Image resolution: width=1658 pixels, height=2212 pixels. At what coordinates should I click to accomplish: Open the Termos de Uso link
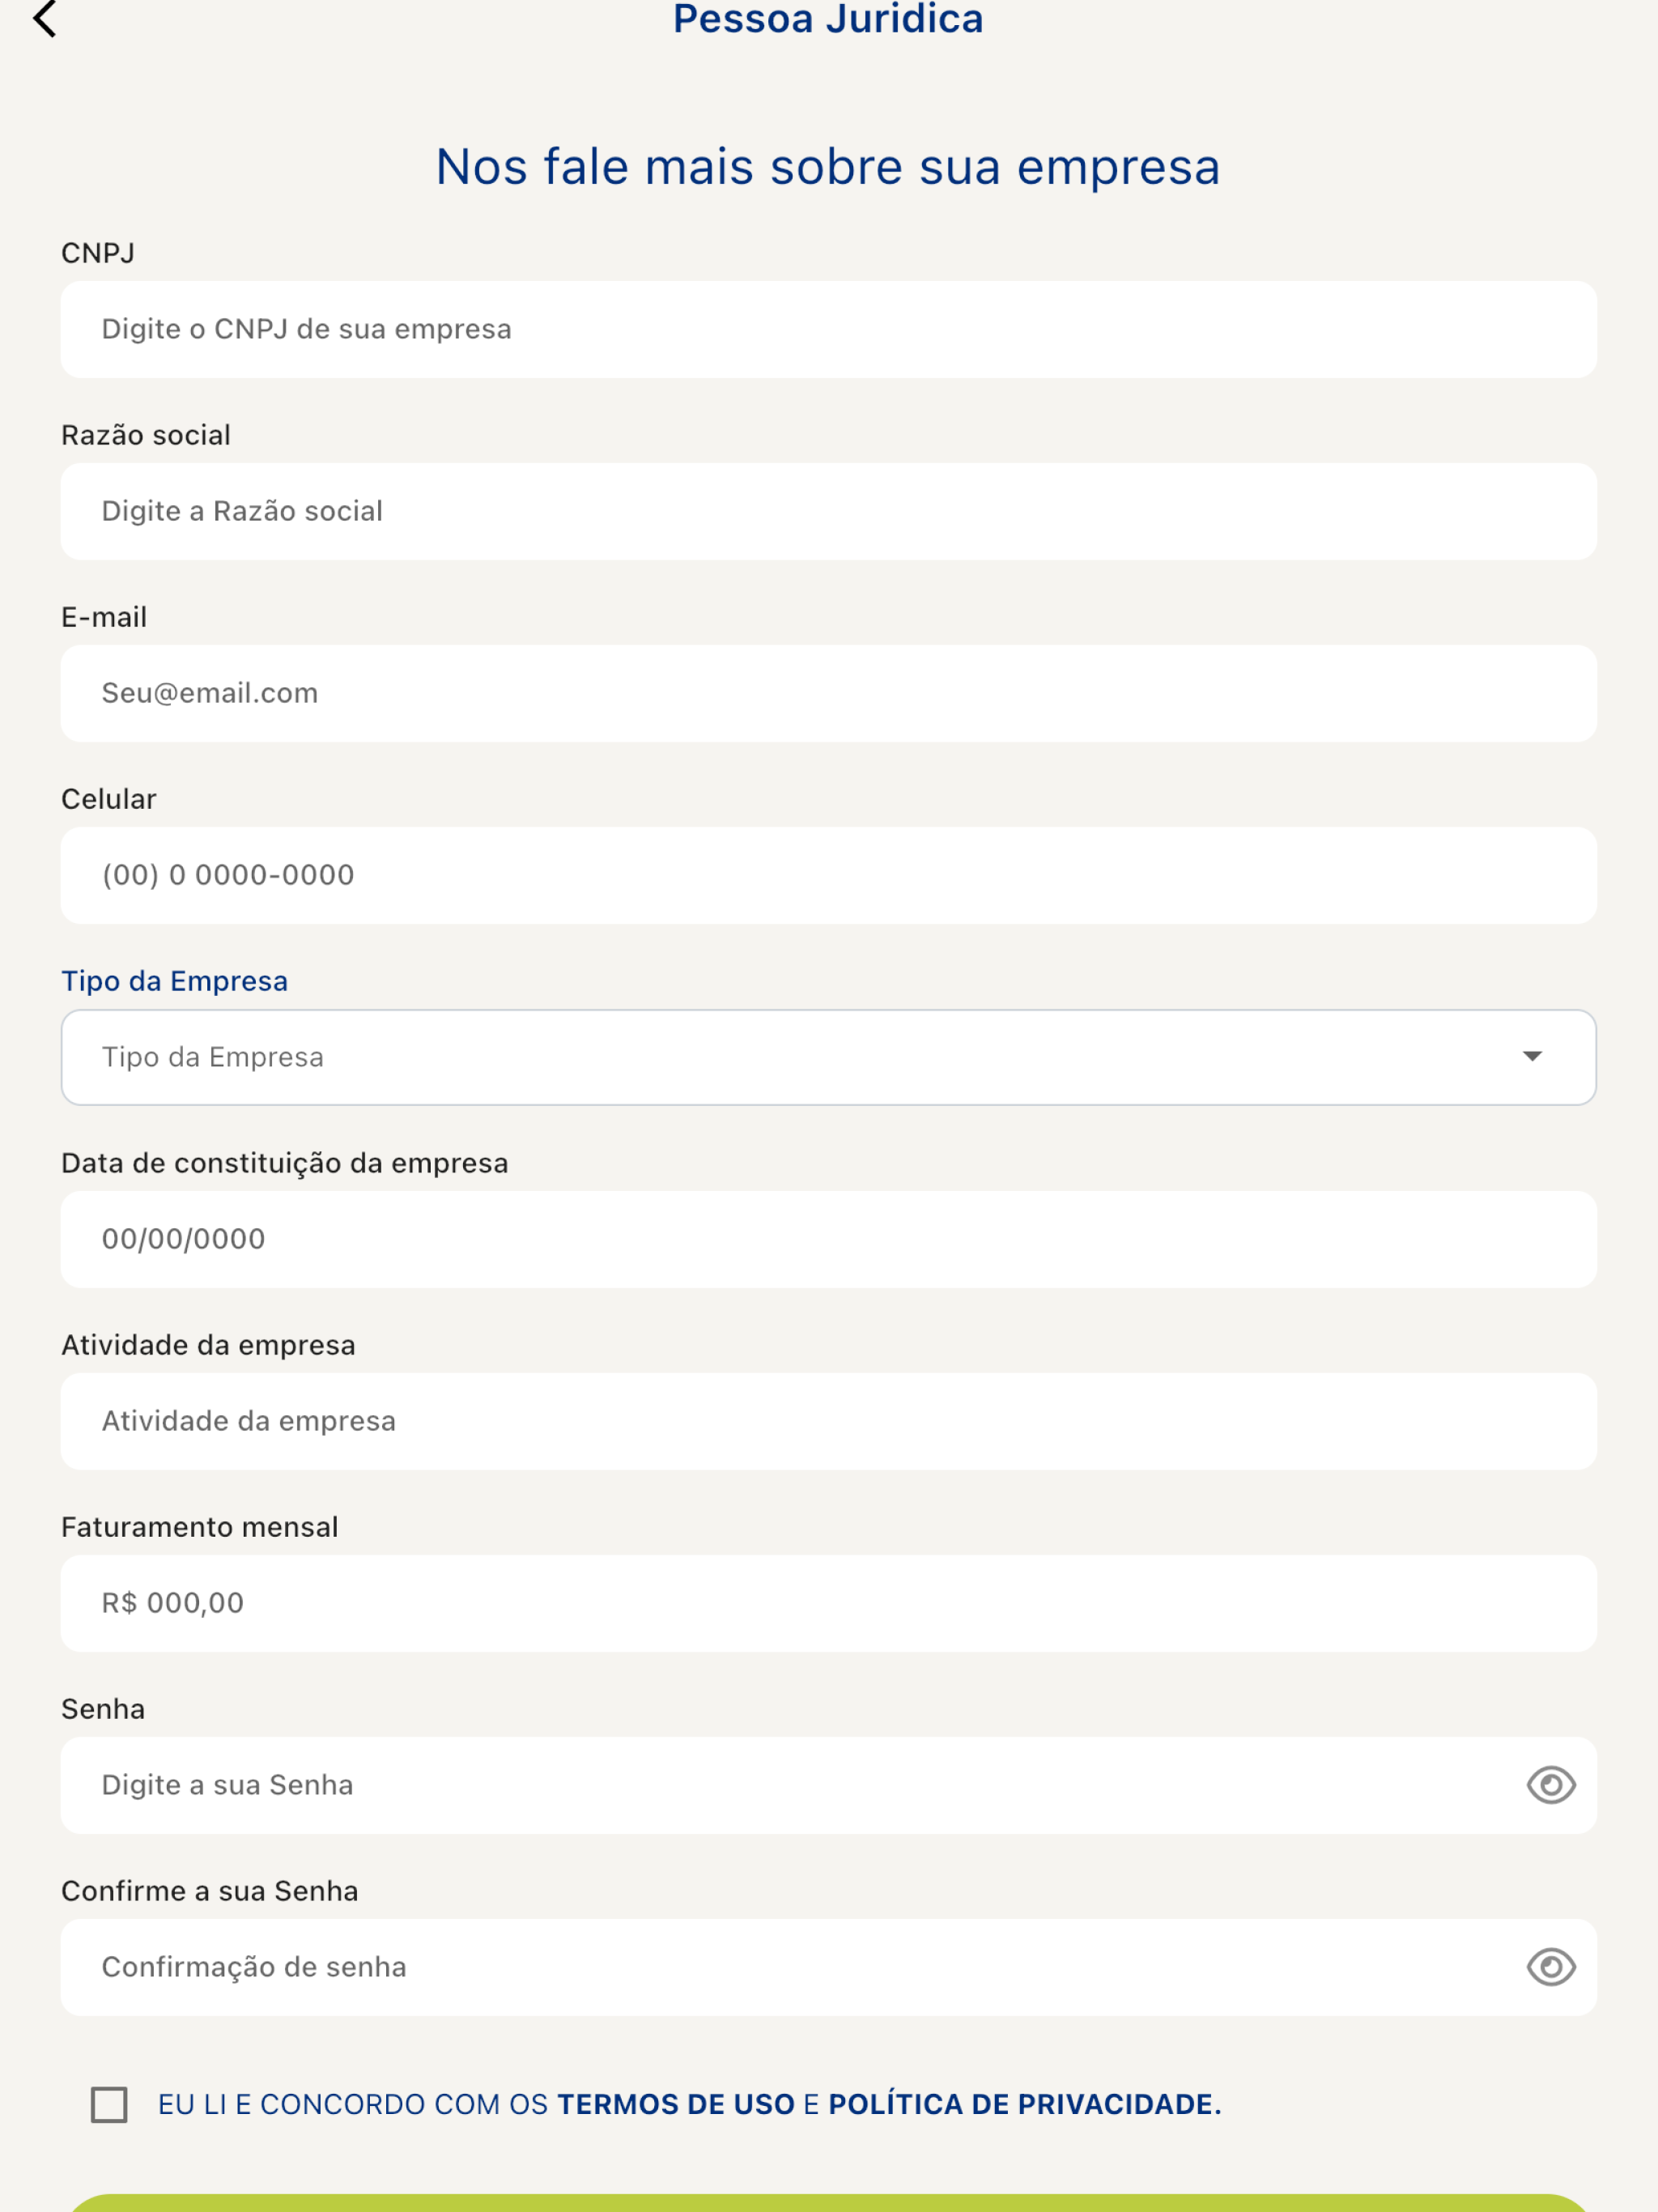pyautogui.click(x=676, y=2105)
